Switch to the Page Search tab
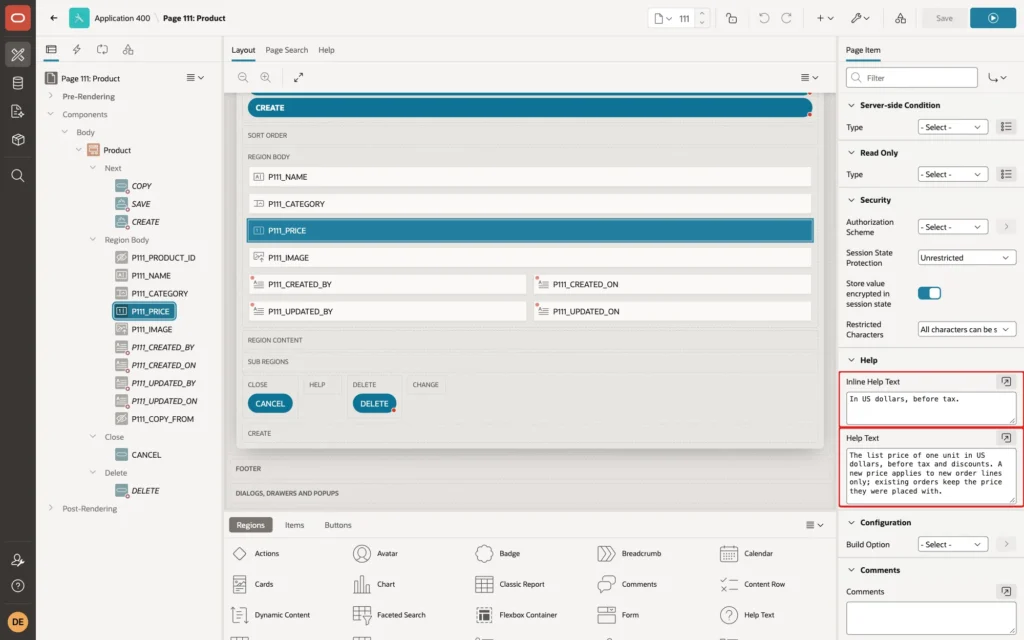 tap(287, 50)
